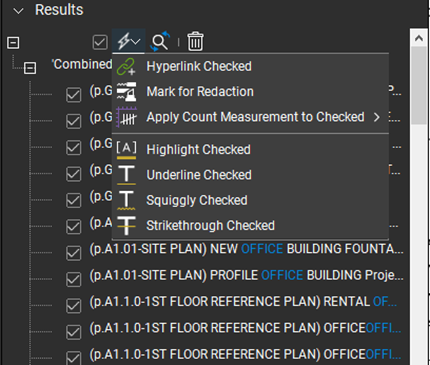This screenshot has width=430, height=365.
Task: Uncheck checkbox beside Underline Checked row
Action: tap(73, 174)
